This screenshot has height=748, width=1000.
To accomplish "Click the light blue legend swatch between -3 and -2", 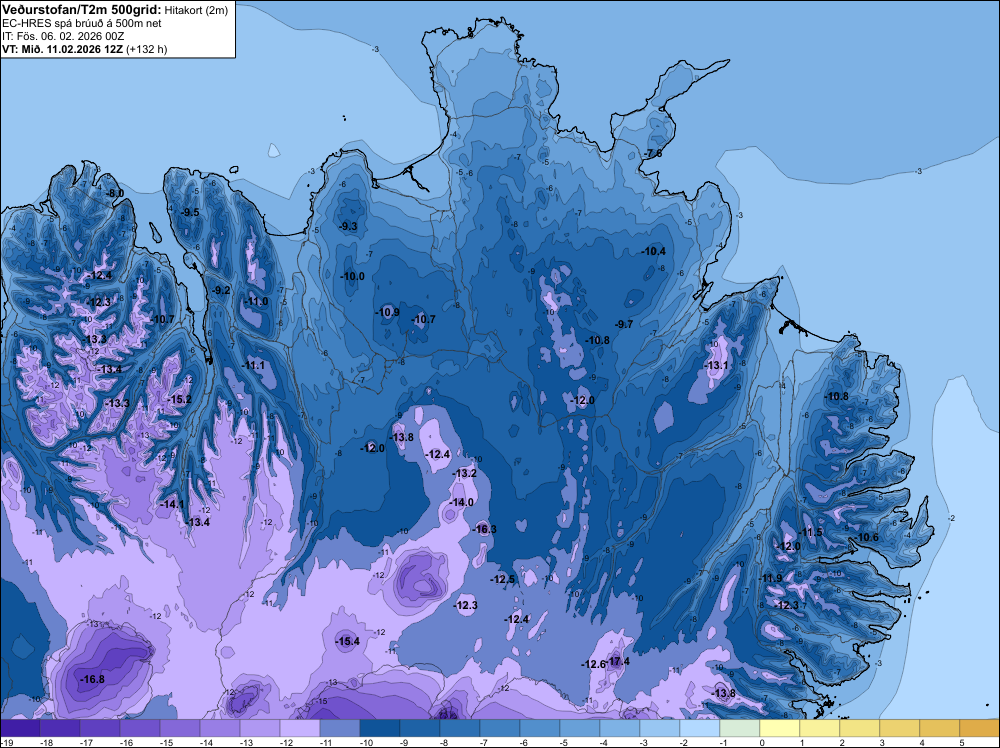I will tap(659, 728).
